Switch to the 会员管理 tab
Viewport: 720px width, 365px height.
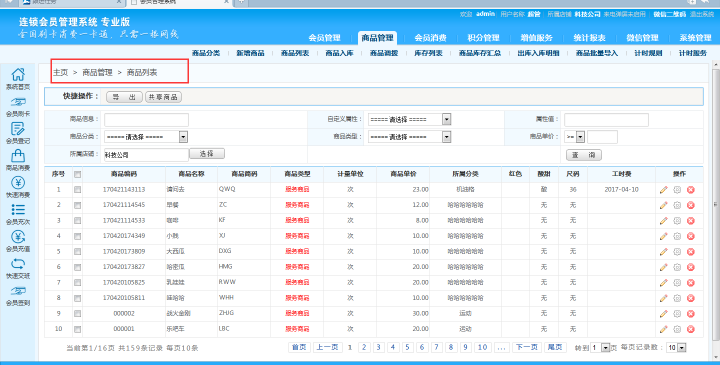pos(324,38)
